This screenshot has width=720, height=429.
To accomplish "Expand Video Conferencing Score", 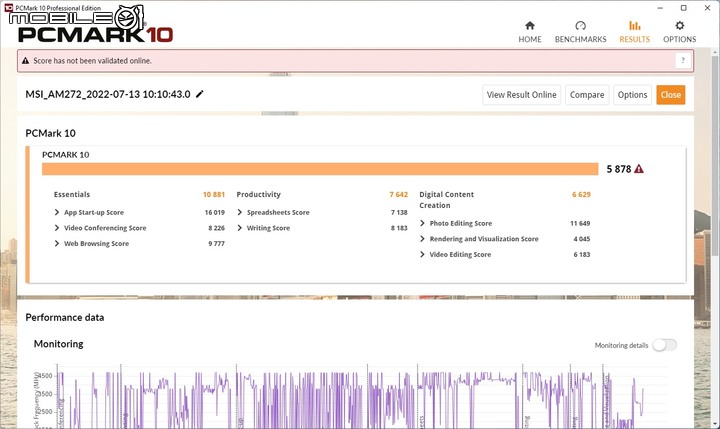I will tap(57, 228).
